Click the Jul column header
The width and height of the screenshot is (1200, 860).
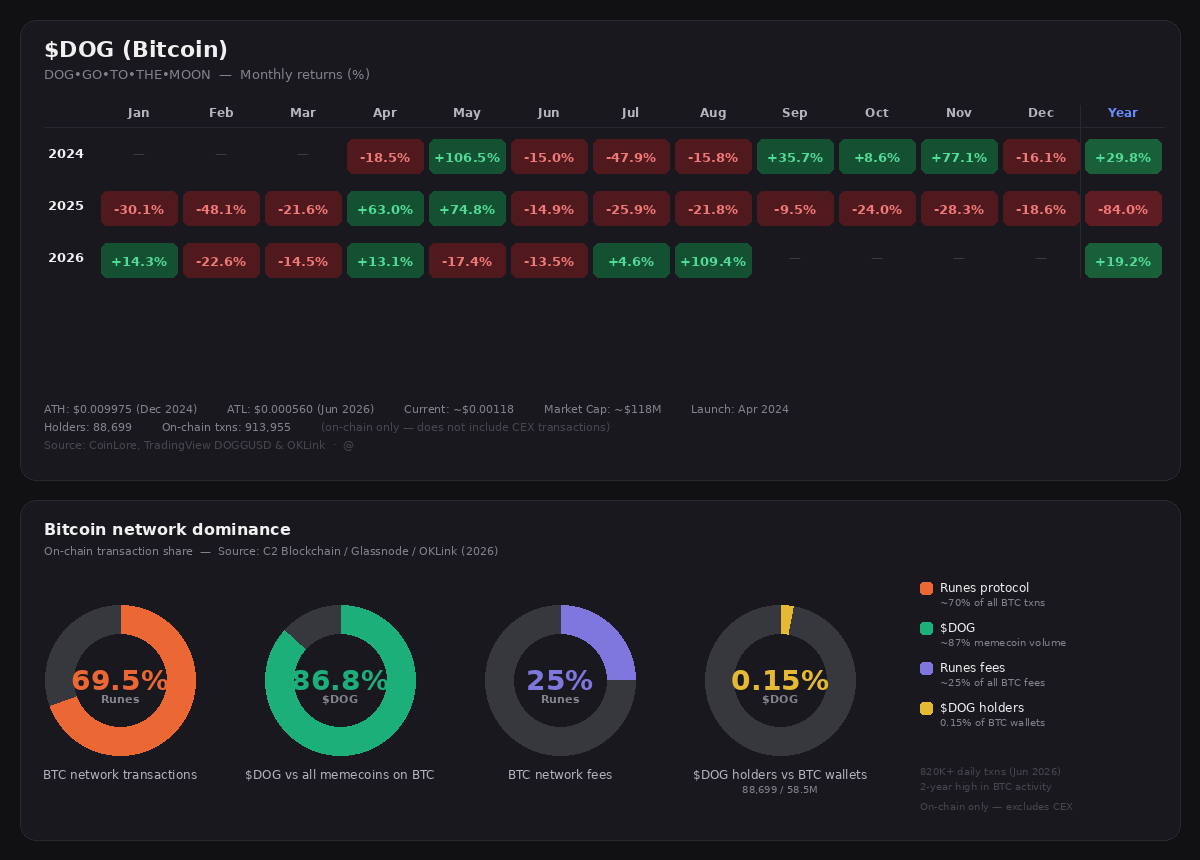(x=631, y=113)
